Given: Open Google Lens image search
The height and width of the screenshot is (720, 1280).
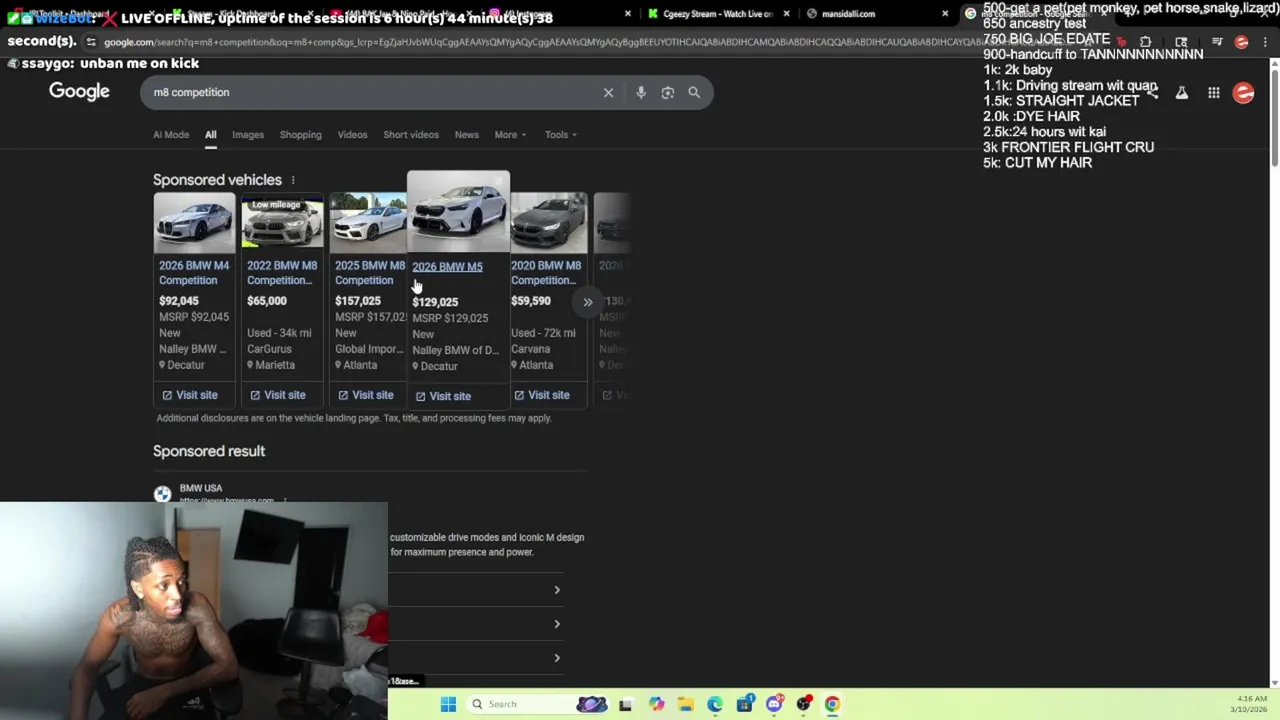Looking at the screenshot, I should click(668, 92).
